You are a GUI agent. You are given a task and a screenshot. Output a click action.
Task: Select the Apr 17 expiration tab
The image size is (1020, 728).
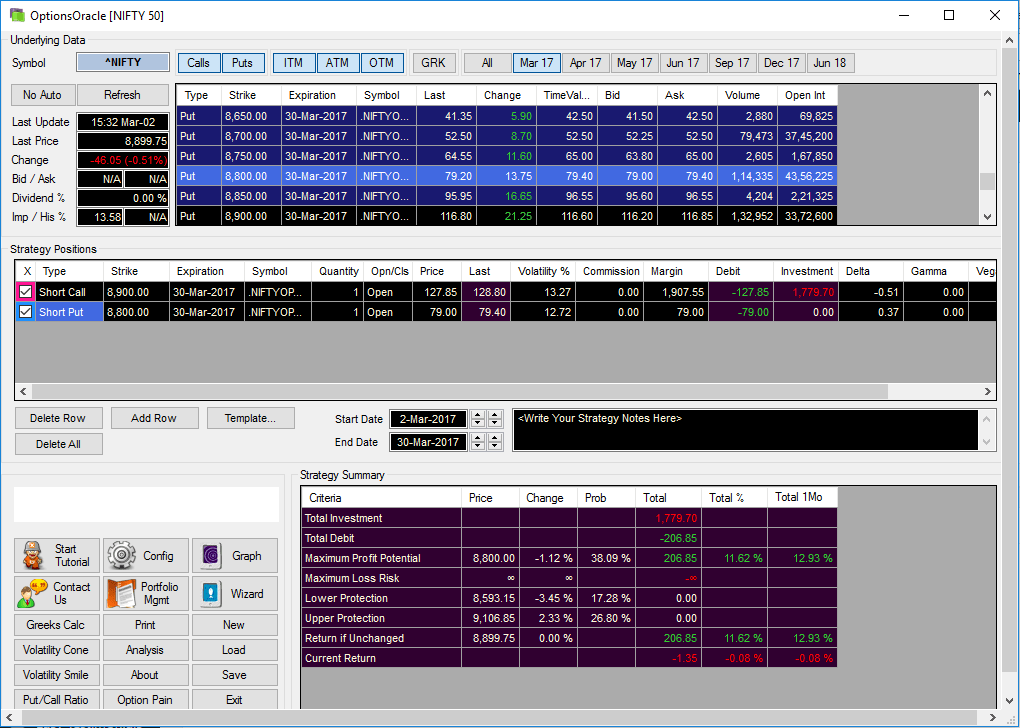585,63
